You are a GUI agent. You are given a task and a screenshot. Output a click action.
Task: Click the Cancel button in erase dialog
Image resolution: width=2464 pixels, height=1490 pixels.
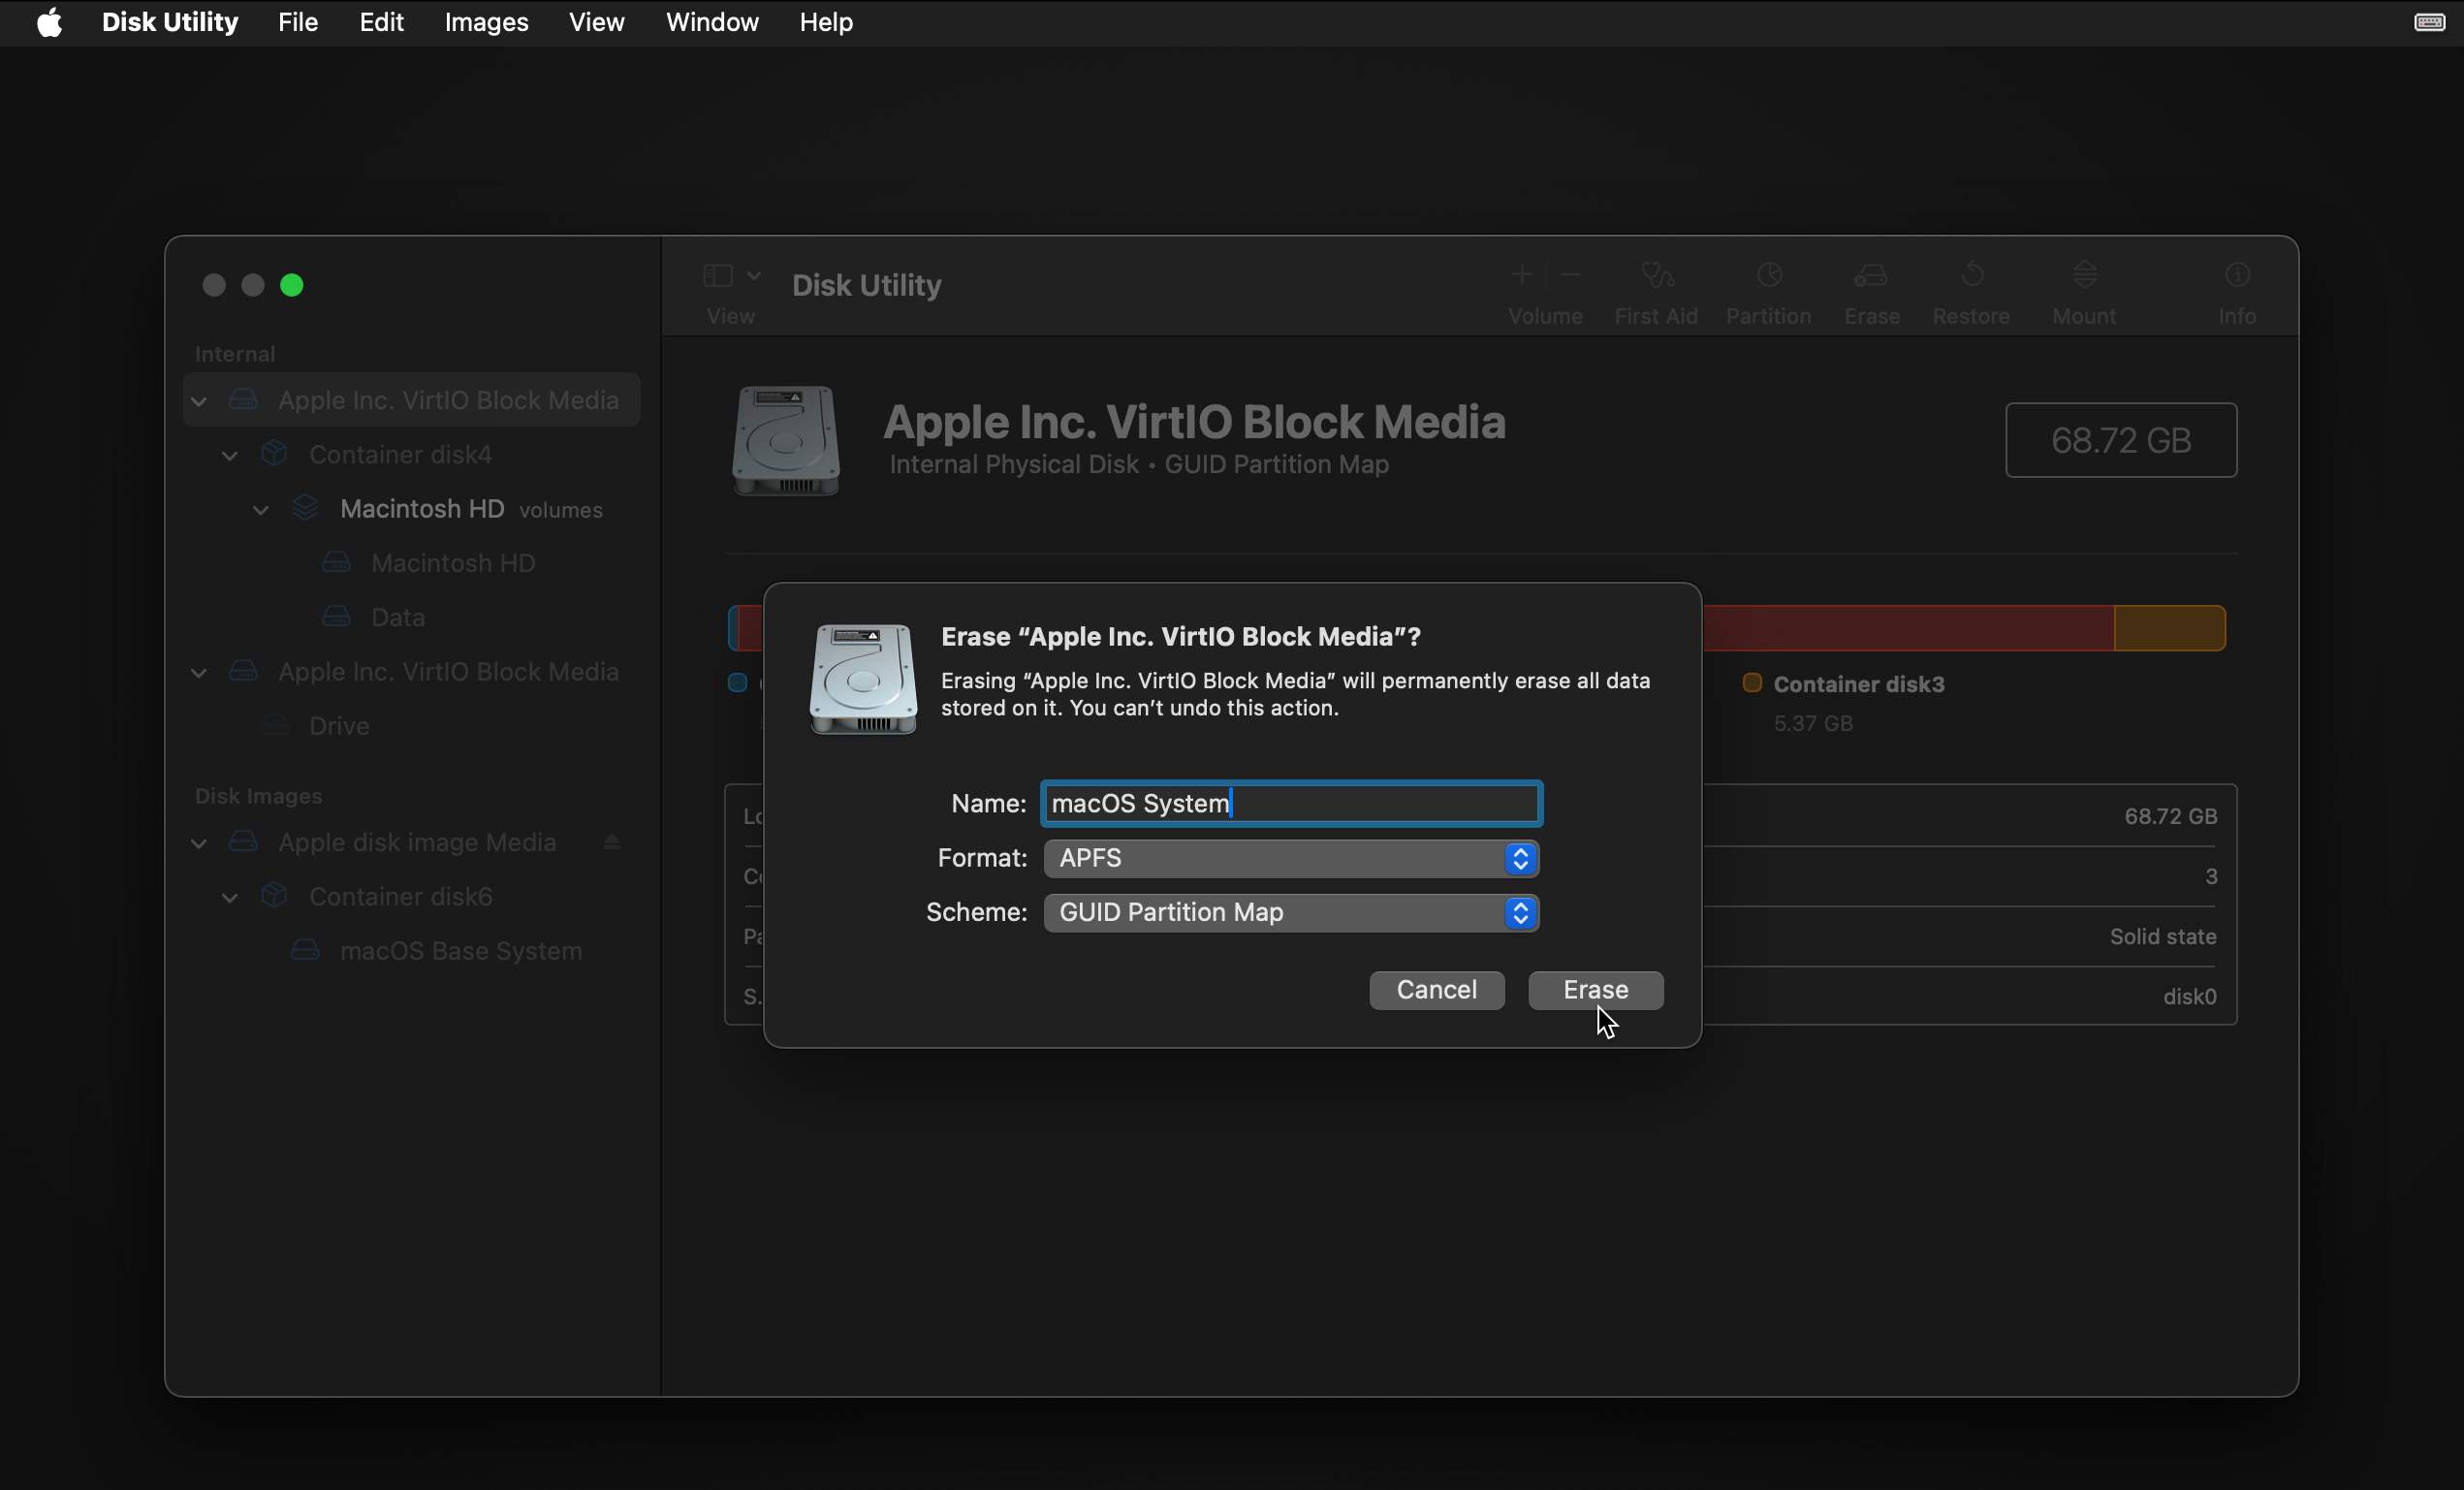click(1437, 990)
